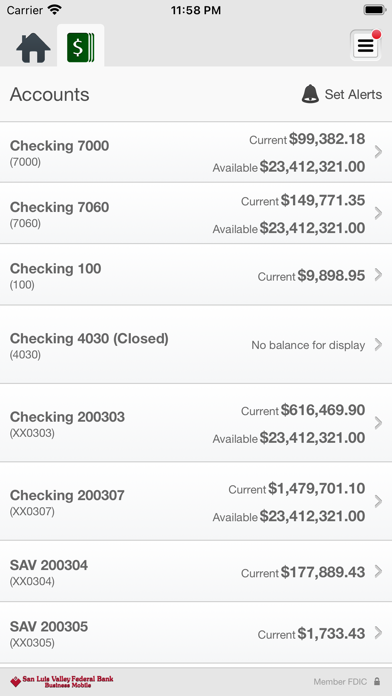
Task: Expand Checking 200303 chevron arrow
Action: click(x=378, y=423)
